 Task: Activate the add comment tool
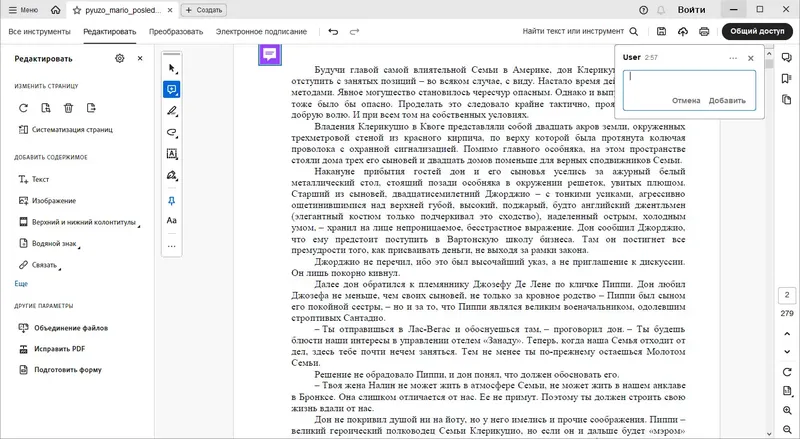172,90
